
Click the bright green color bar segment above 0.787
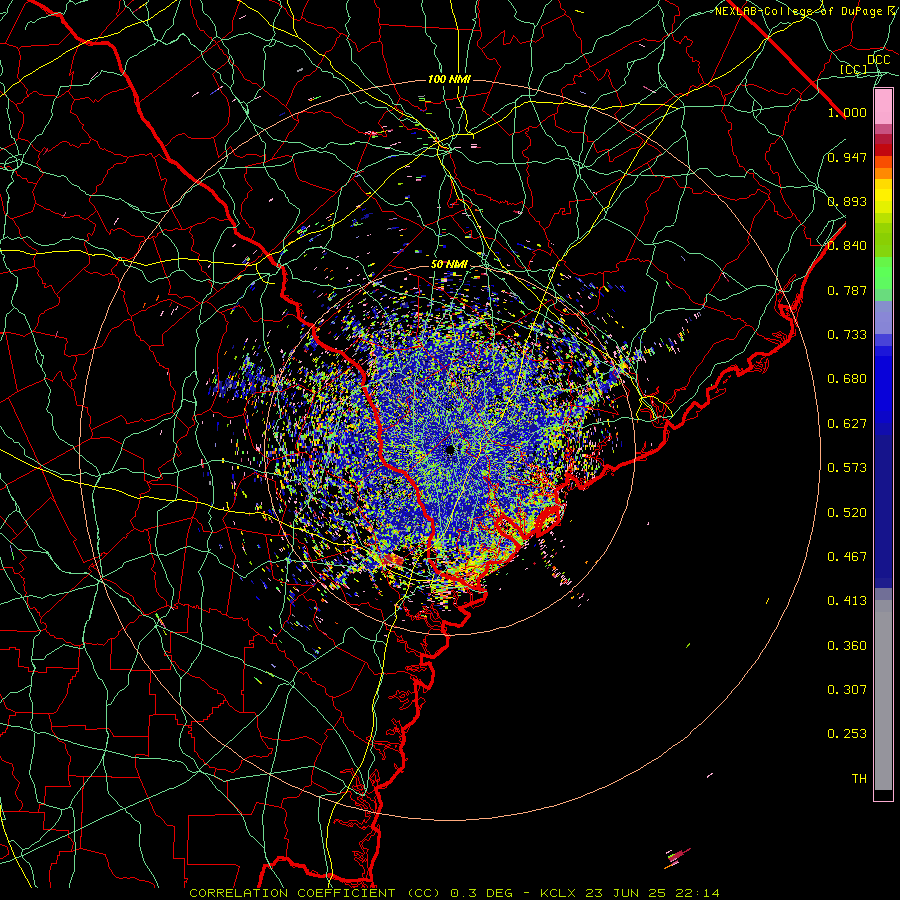click(883, 273)
